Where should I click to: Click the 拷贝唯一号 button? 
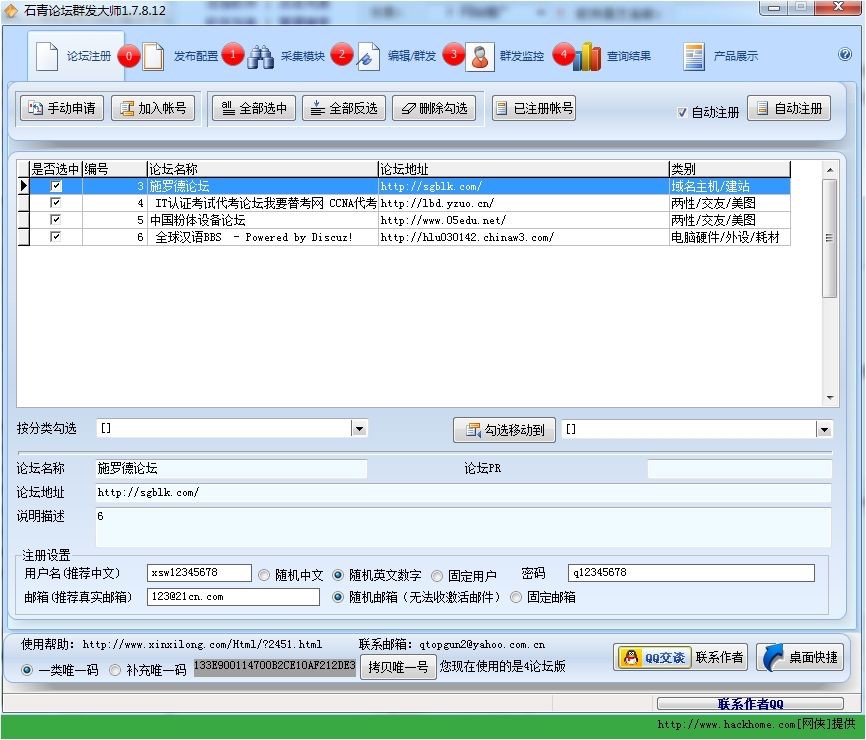[398, 667]
